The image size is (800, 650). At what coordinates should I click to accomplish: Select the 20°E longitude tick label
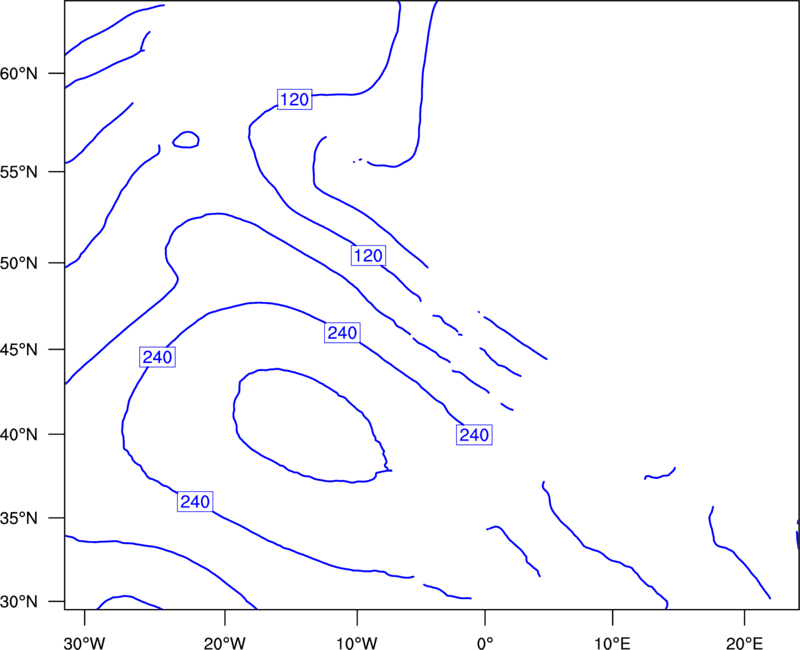[x=744, y=643]
